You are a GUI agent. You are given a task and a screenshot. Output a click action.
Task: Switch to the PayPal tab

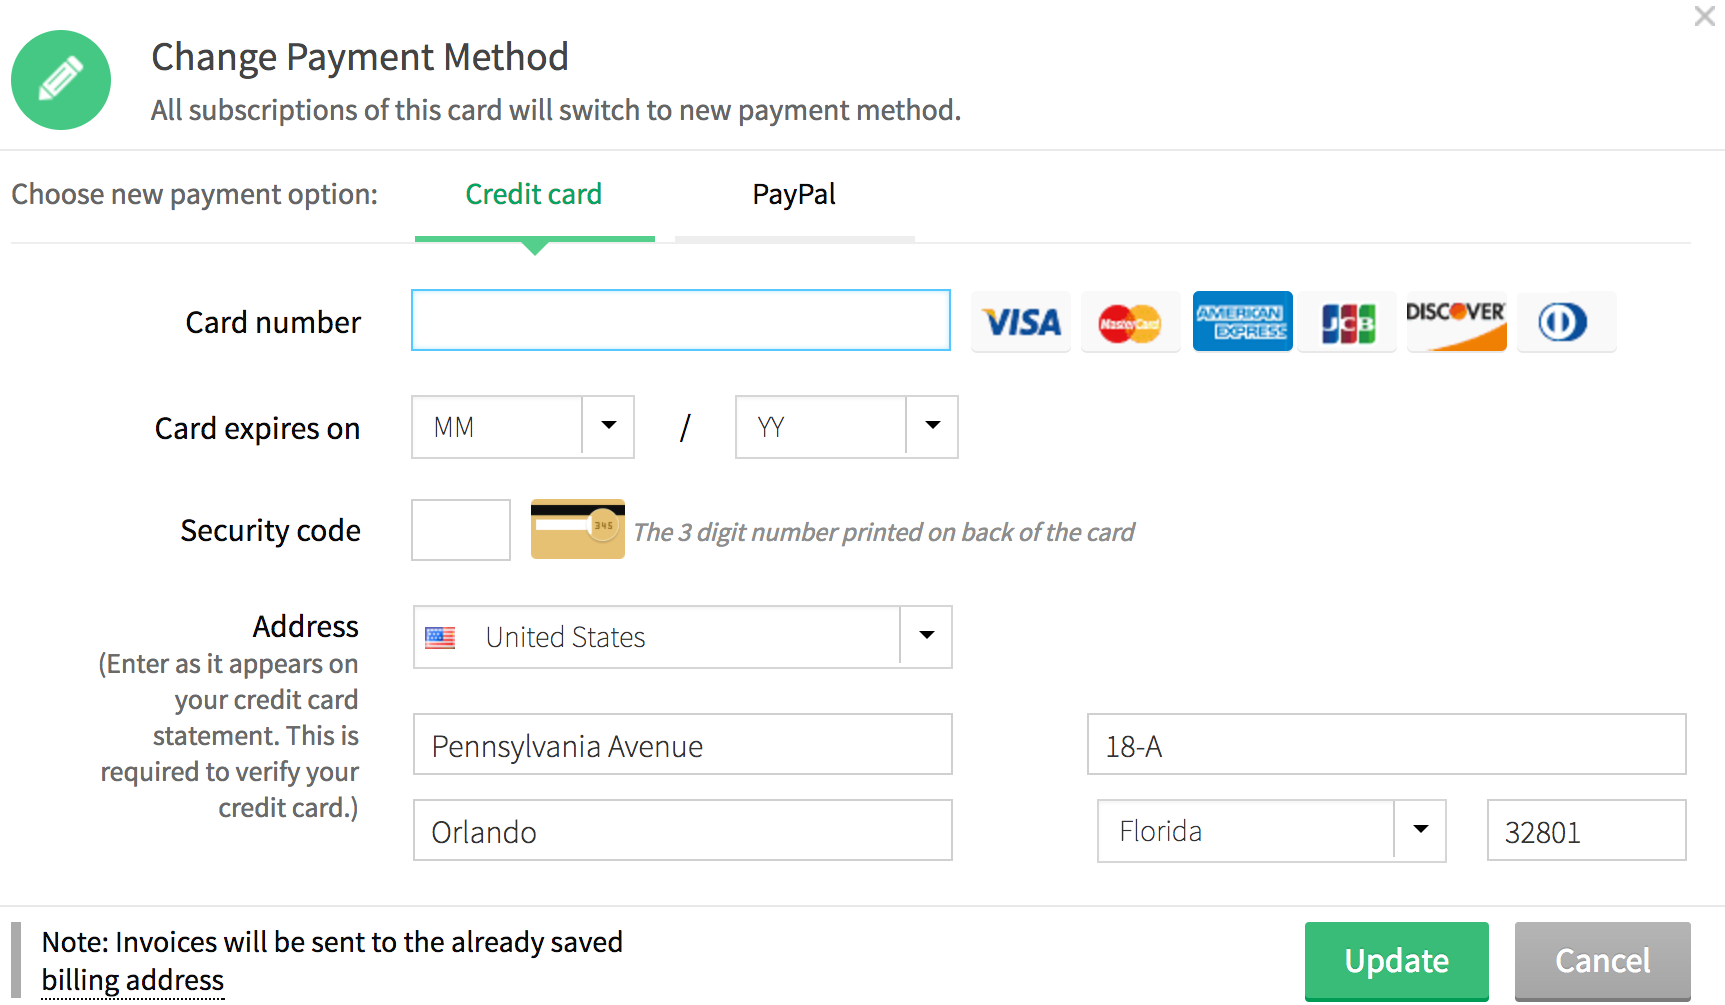pos(794,195)
